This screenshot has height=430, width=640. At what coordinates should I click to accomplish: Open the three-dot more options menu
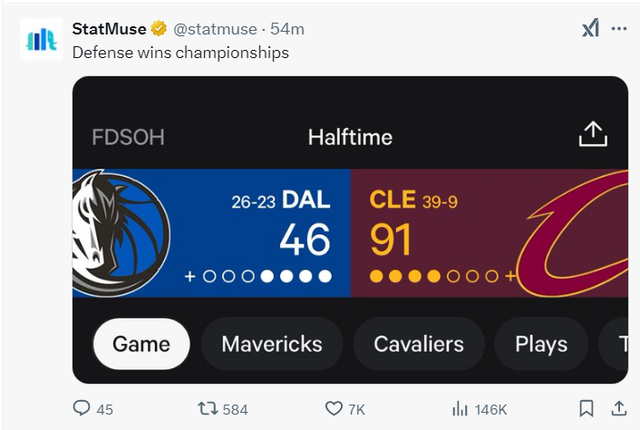(619, 29)
